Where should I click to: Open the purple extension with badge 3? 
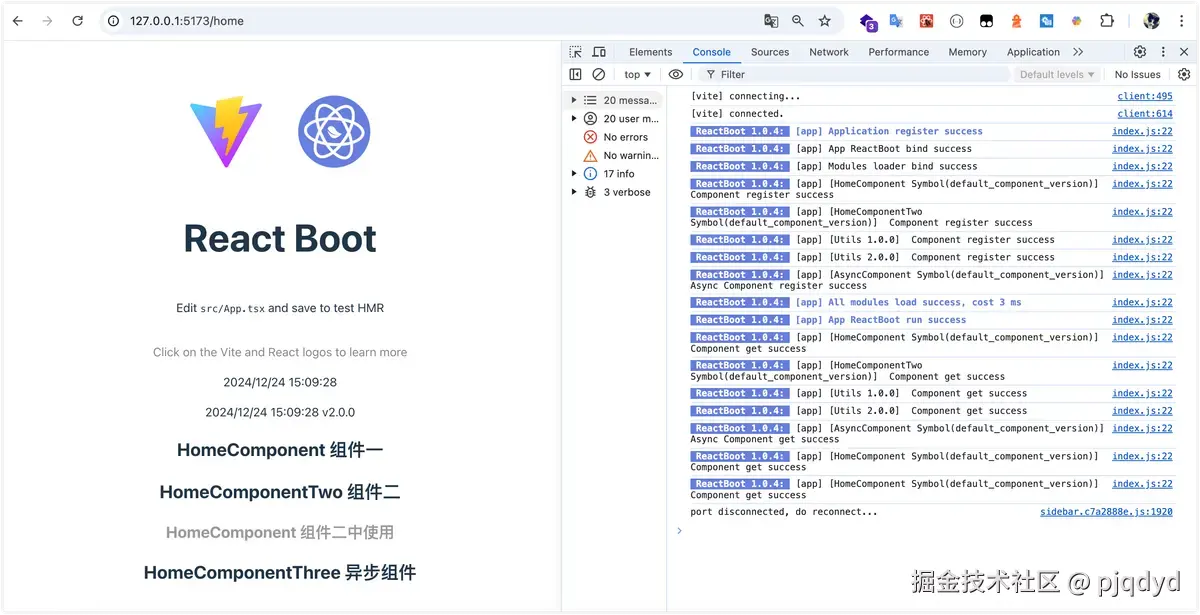click(867, 21)
